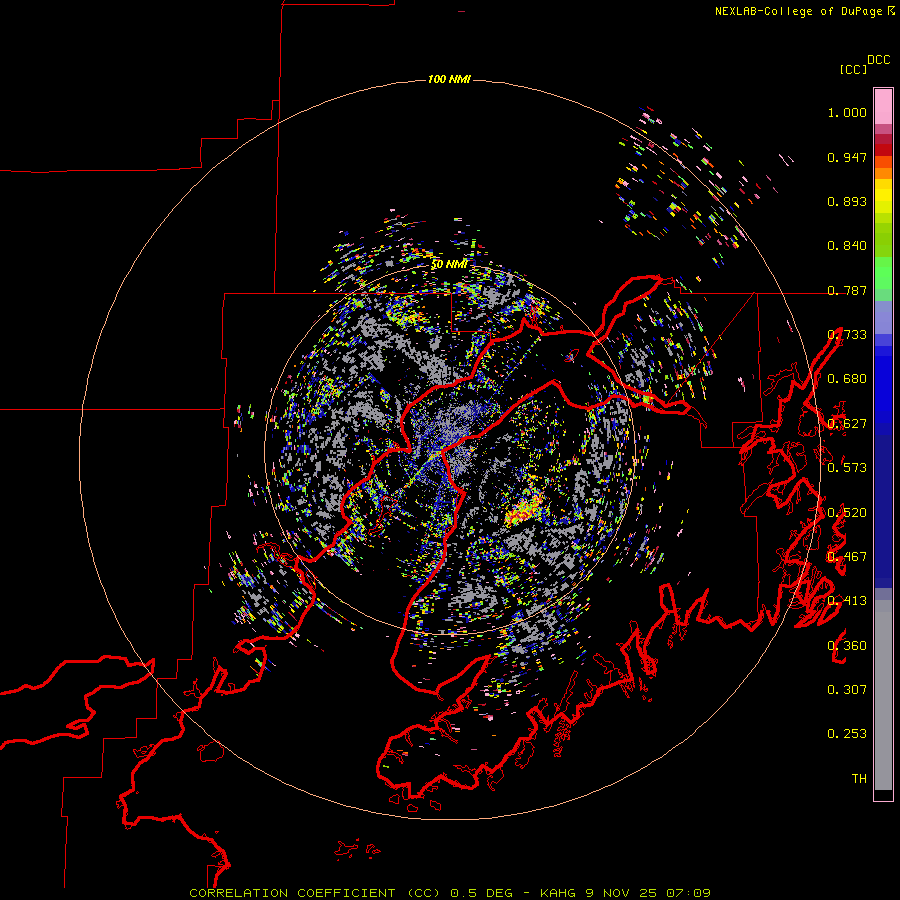Click the 0.787 scale value

[847, 290]
